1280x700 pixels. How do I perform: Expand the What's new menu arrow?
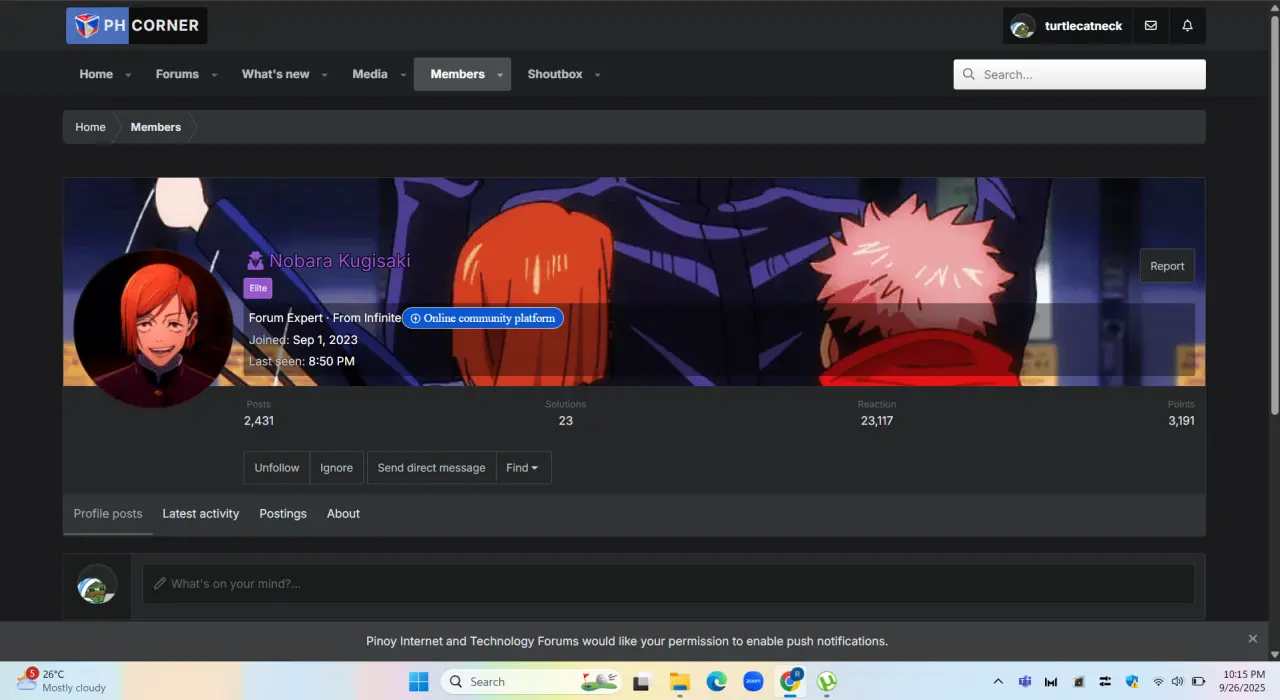[x=324, y=75]
